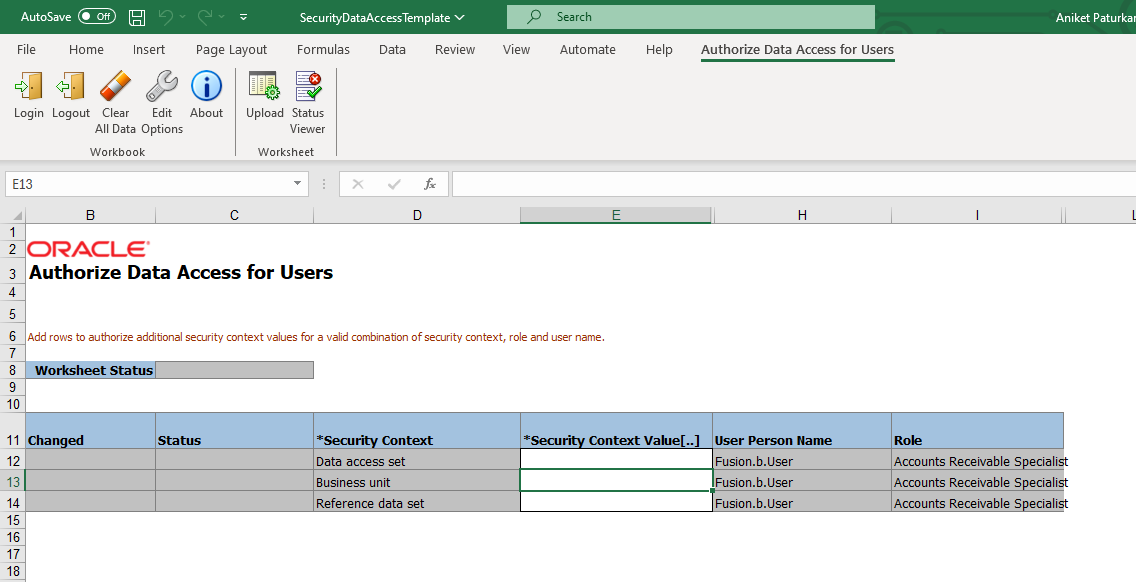Switch to the Insert tab

coord(149,49)
